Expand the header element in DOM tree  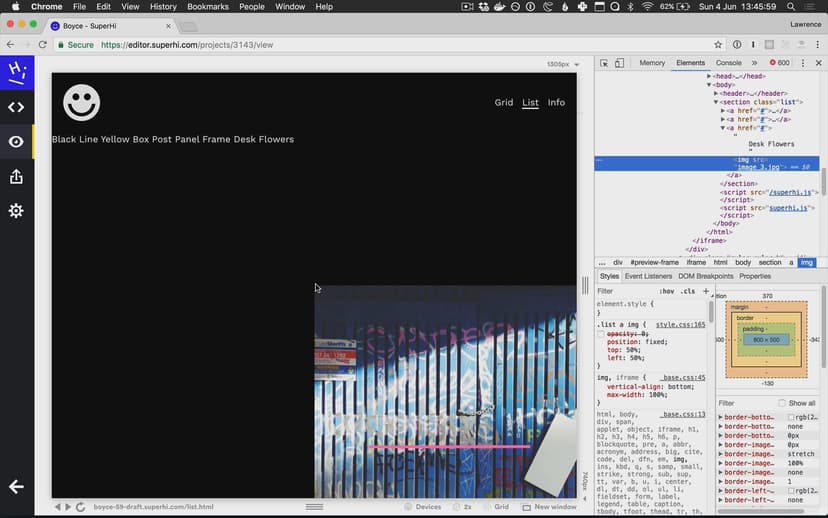click(716, 93)
